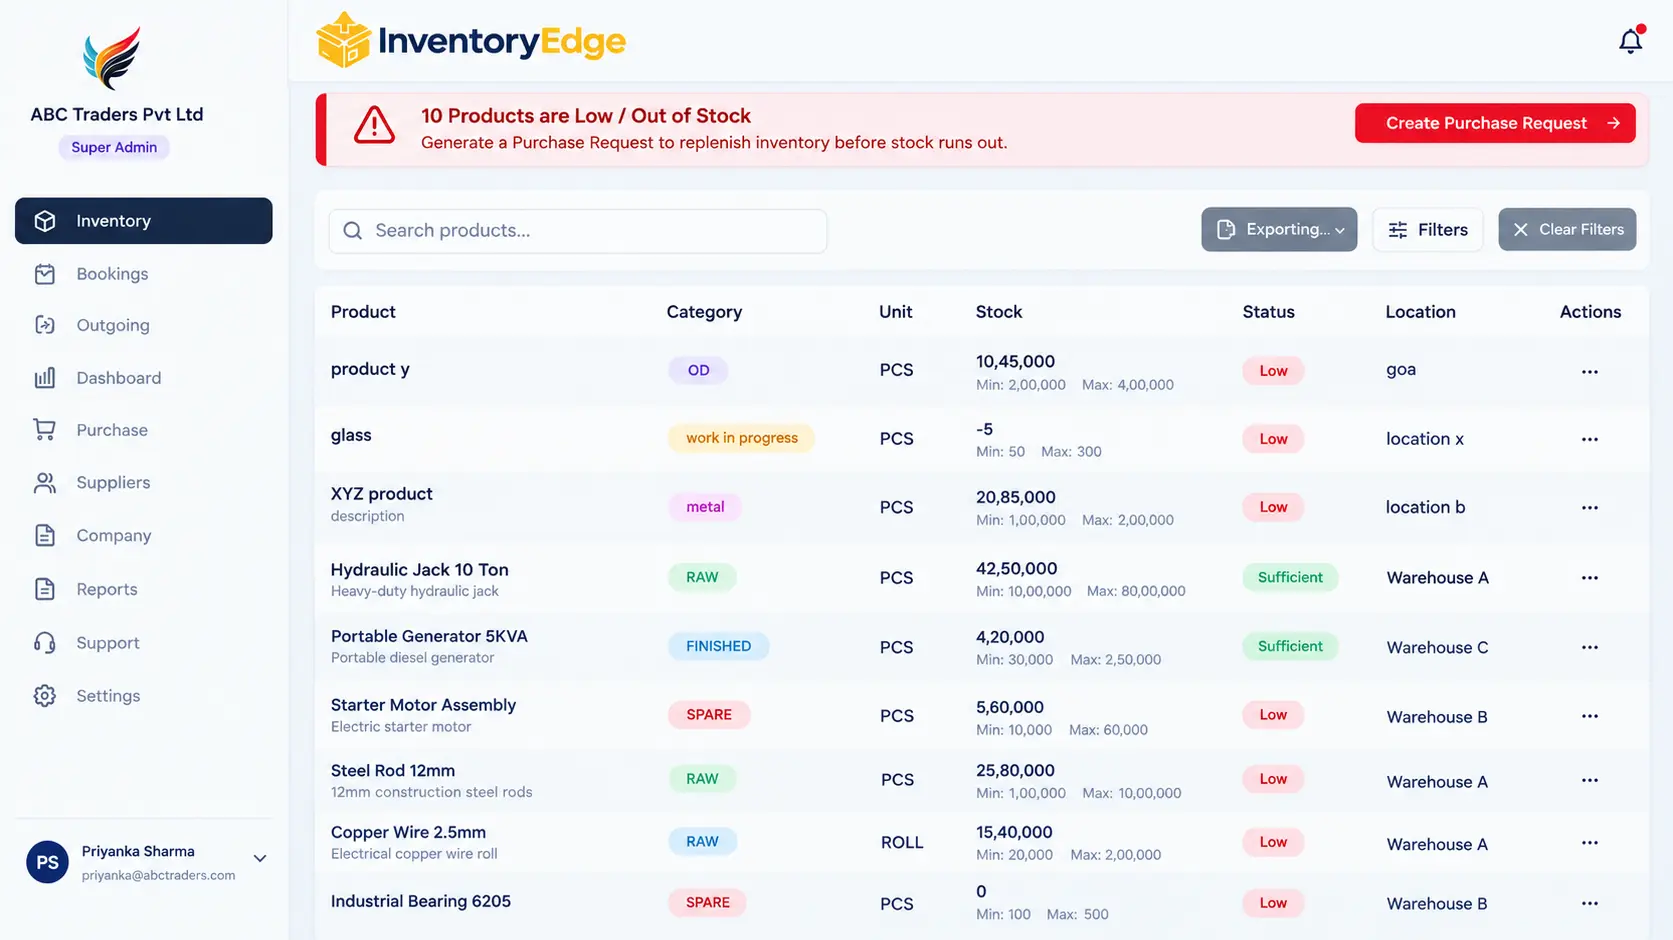Image resolution: width=1673 pixels, height=940 pixels.
Task: Click the 'work in progress' category tag
Action: (x=741, y=438)
